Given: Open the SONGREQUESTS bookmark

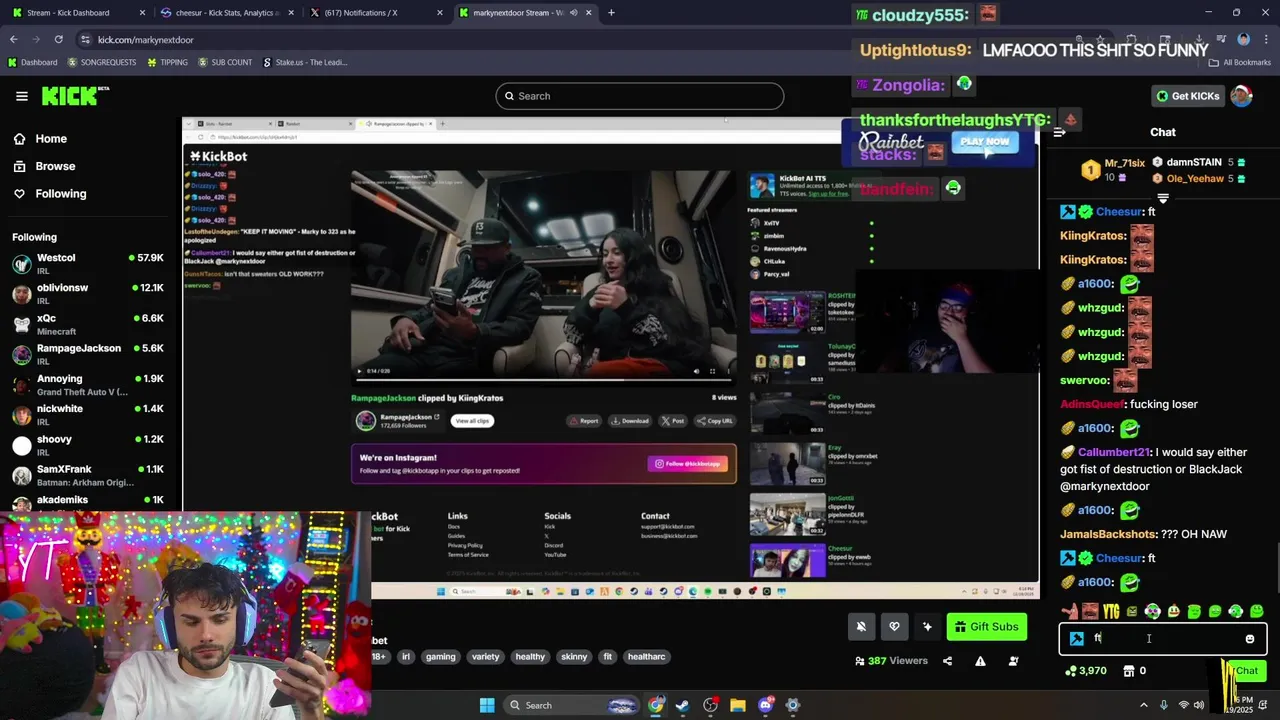Looking at the screenshot, I should tap(102, 62).
